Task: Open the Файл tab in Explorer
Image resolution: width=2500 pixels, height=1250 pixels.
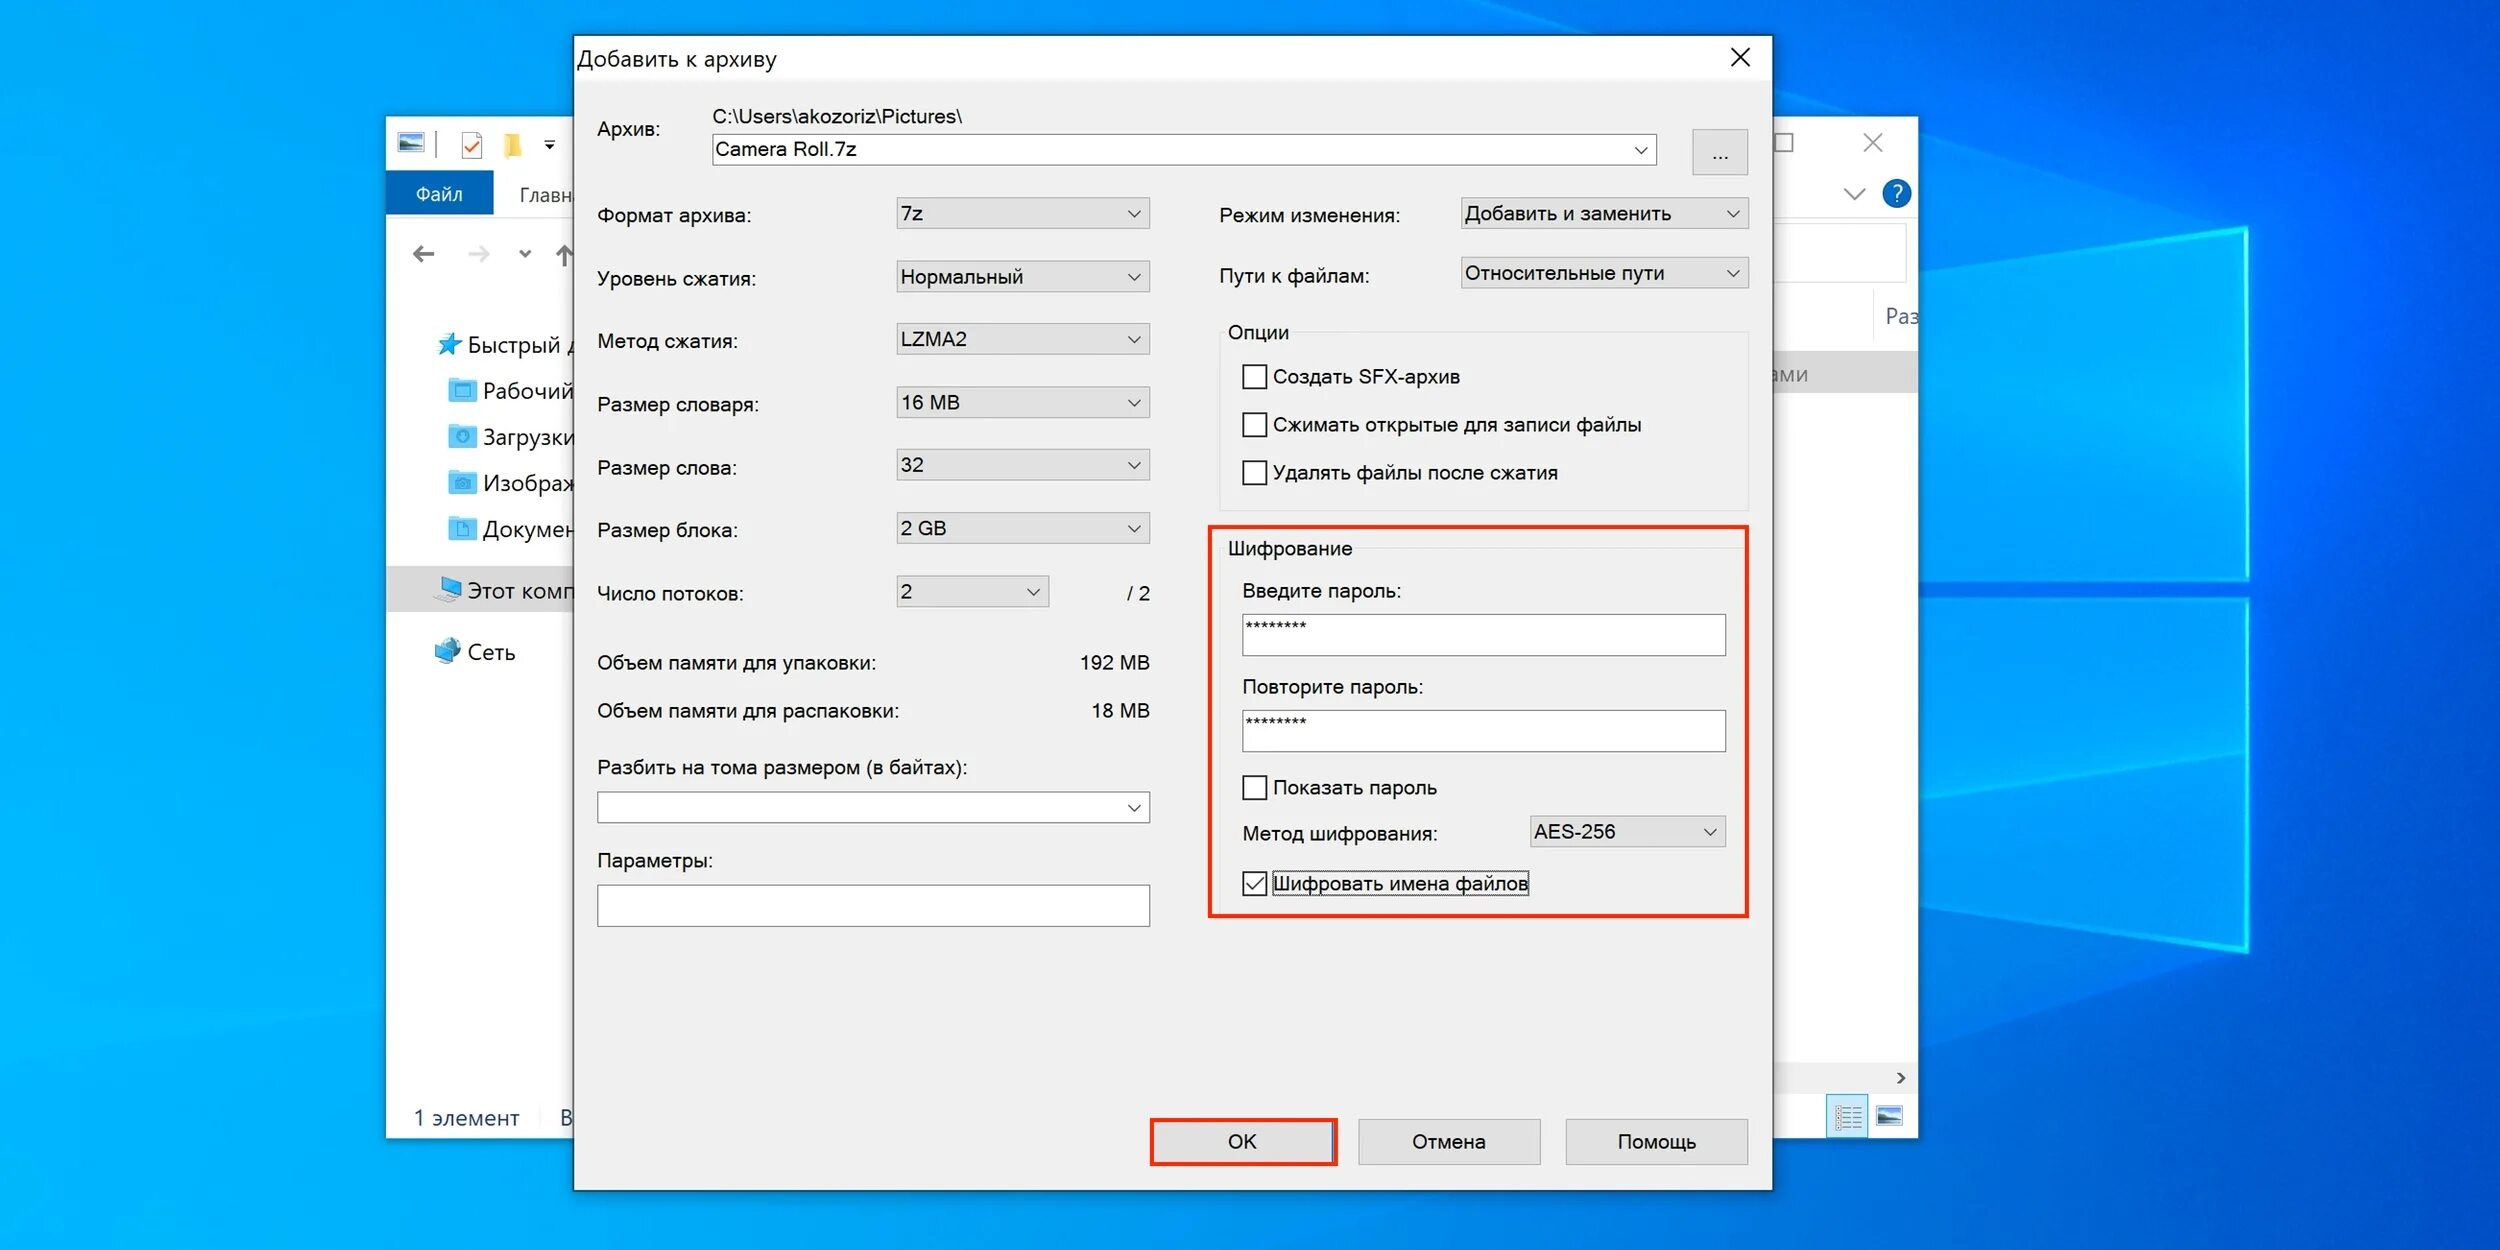Action: coord(439,194)
